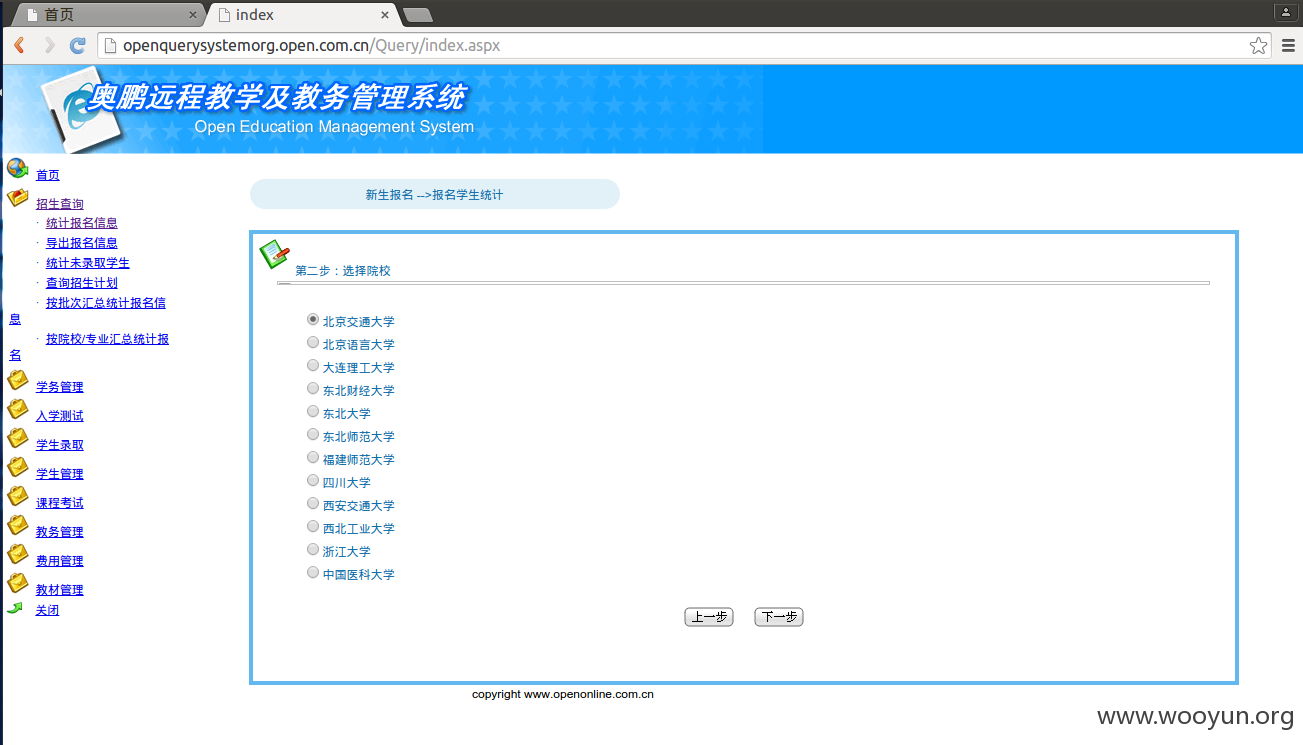Screen dimensions: 1303x745
Task: Expand the 教材管理 menu
Action: [x=60, y=590]
